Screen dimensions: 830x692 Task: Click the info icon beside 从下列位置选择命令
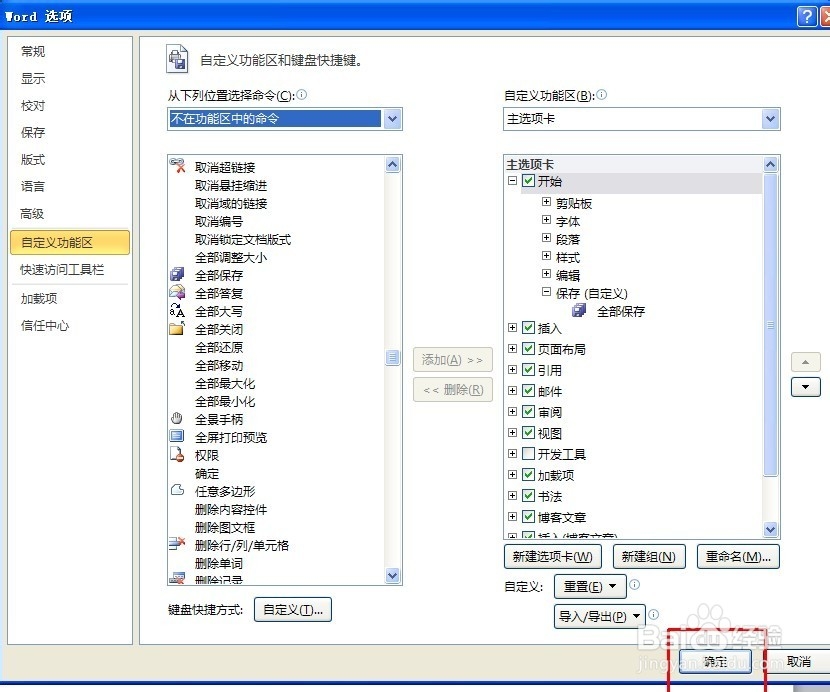pos(302,94)
